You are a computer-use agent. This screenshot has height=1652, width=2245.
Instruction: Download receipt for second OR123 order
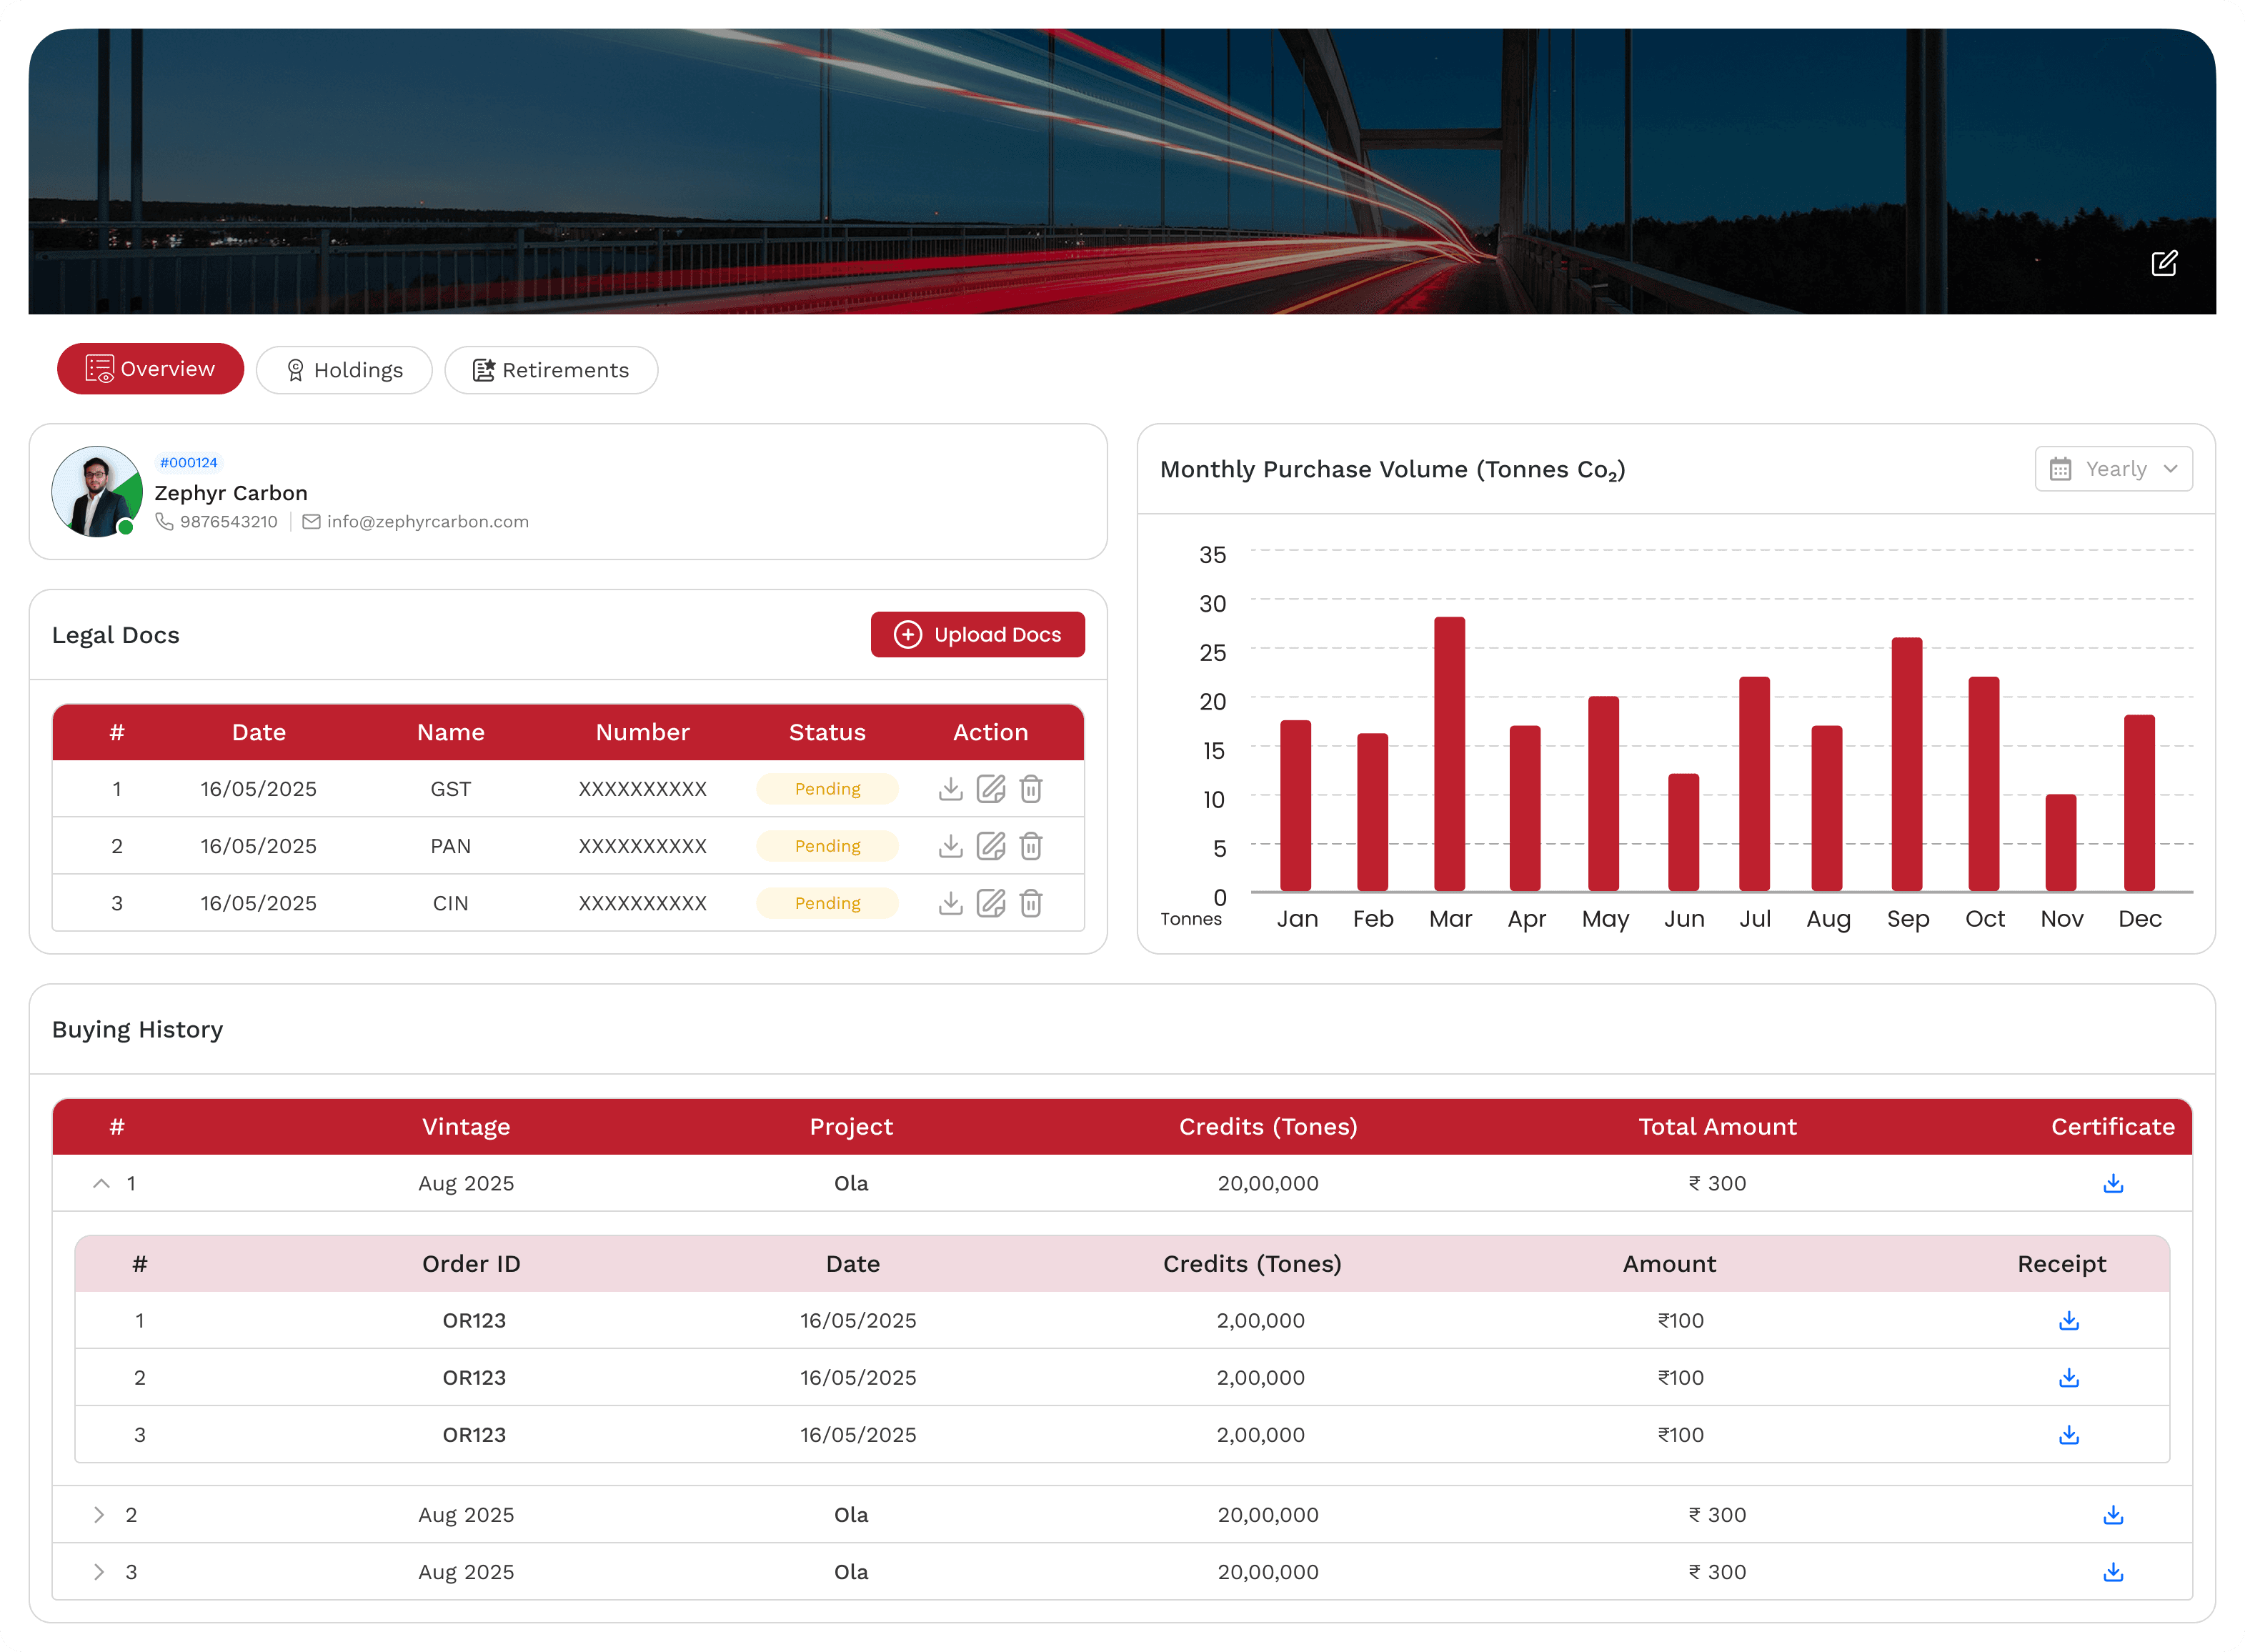click(2068, 1377)
